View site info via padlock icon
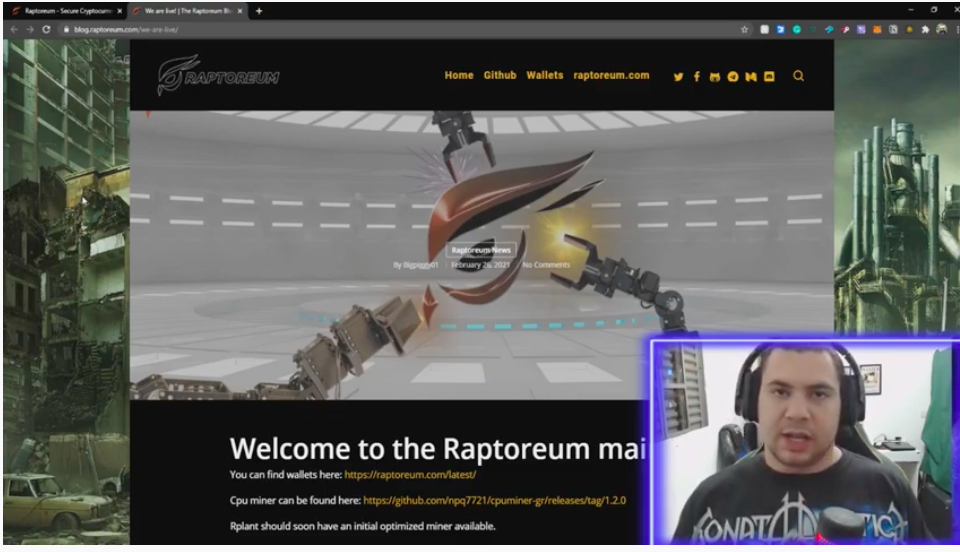Screen dimensions: 960x552 pos(66,29)
